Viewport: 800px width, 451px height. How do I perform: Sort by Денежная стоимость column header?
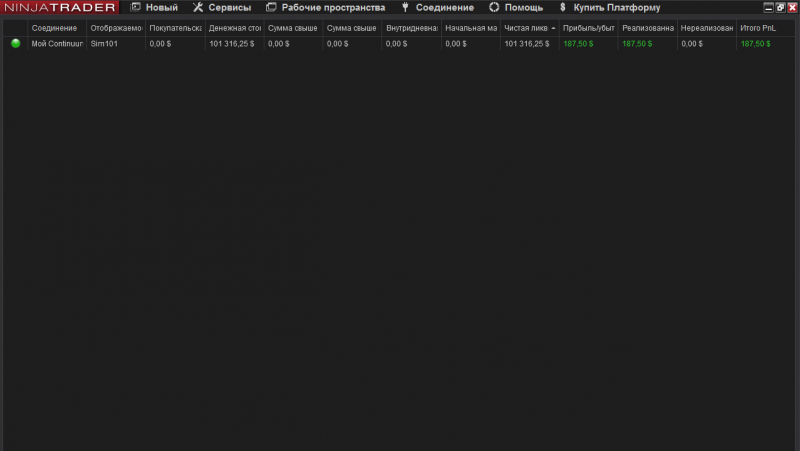coord(234,28)
